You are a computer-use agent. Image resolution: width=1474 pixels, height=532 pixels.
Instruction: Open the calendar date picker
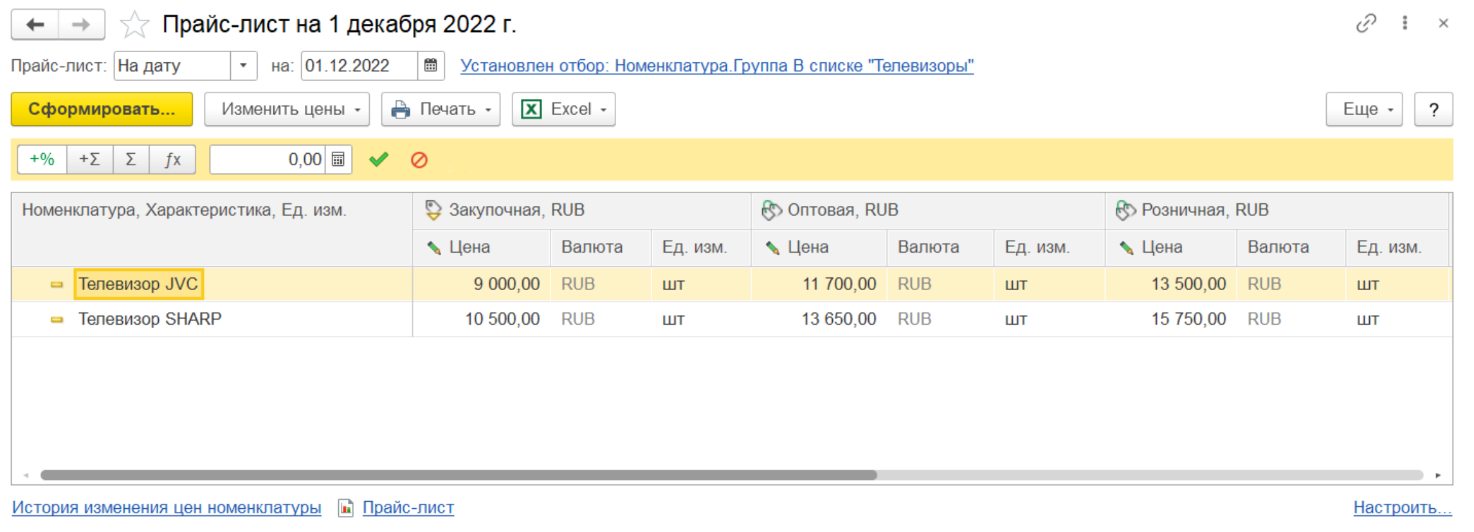click(x=431, y=66)
